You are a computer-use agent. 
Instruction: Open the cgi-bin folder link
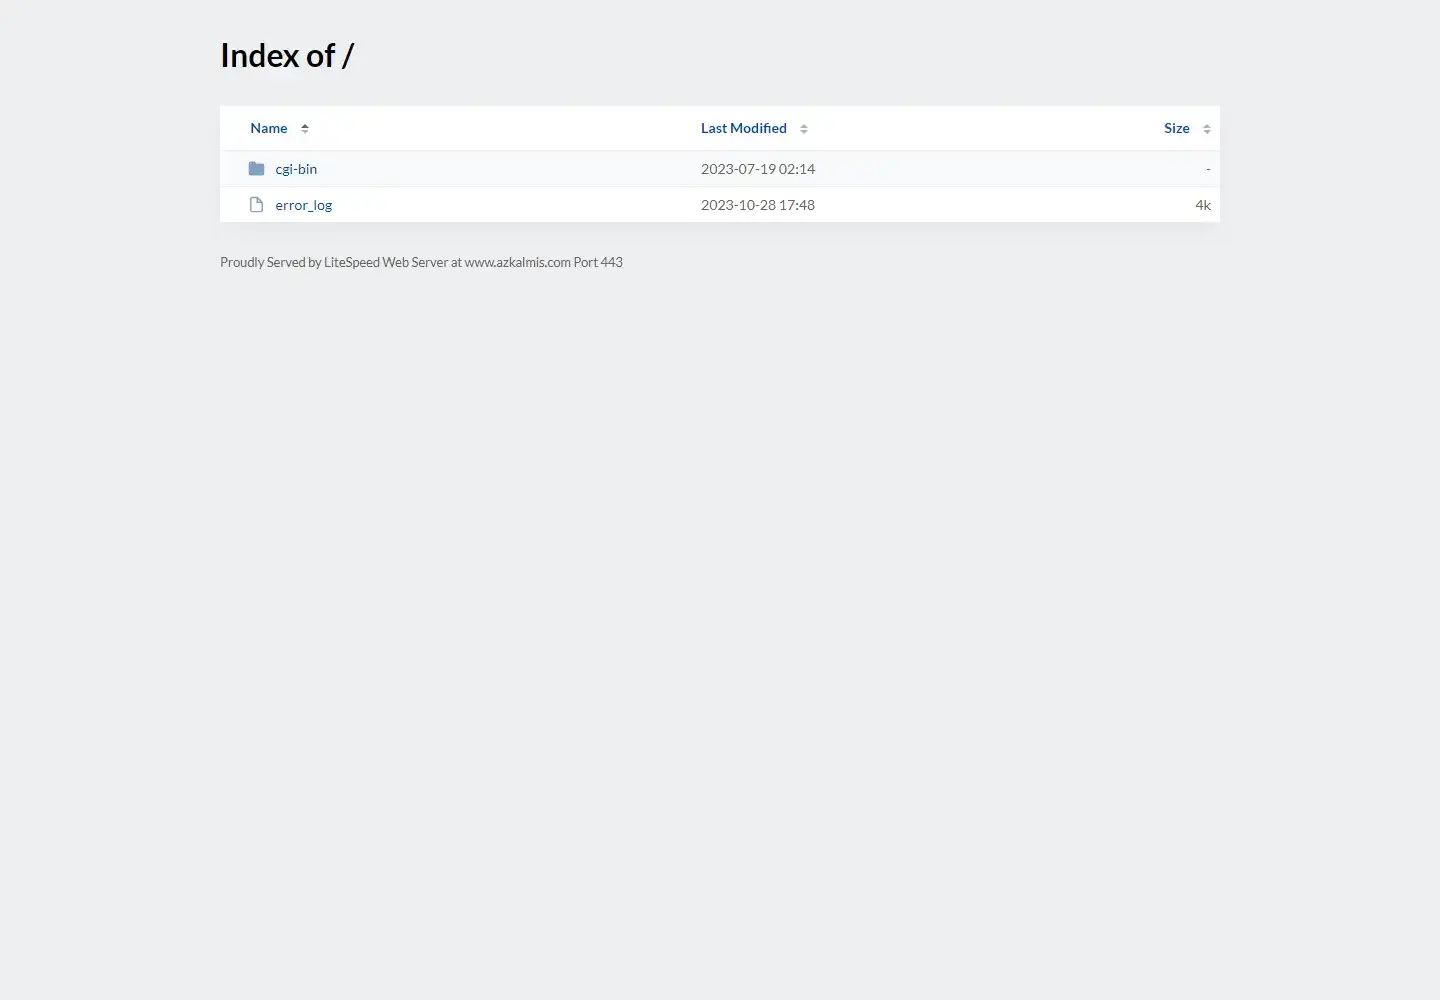296,169
